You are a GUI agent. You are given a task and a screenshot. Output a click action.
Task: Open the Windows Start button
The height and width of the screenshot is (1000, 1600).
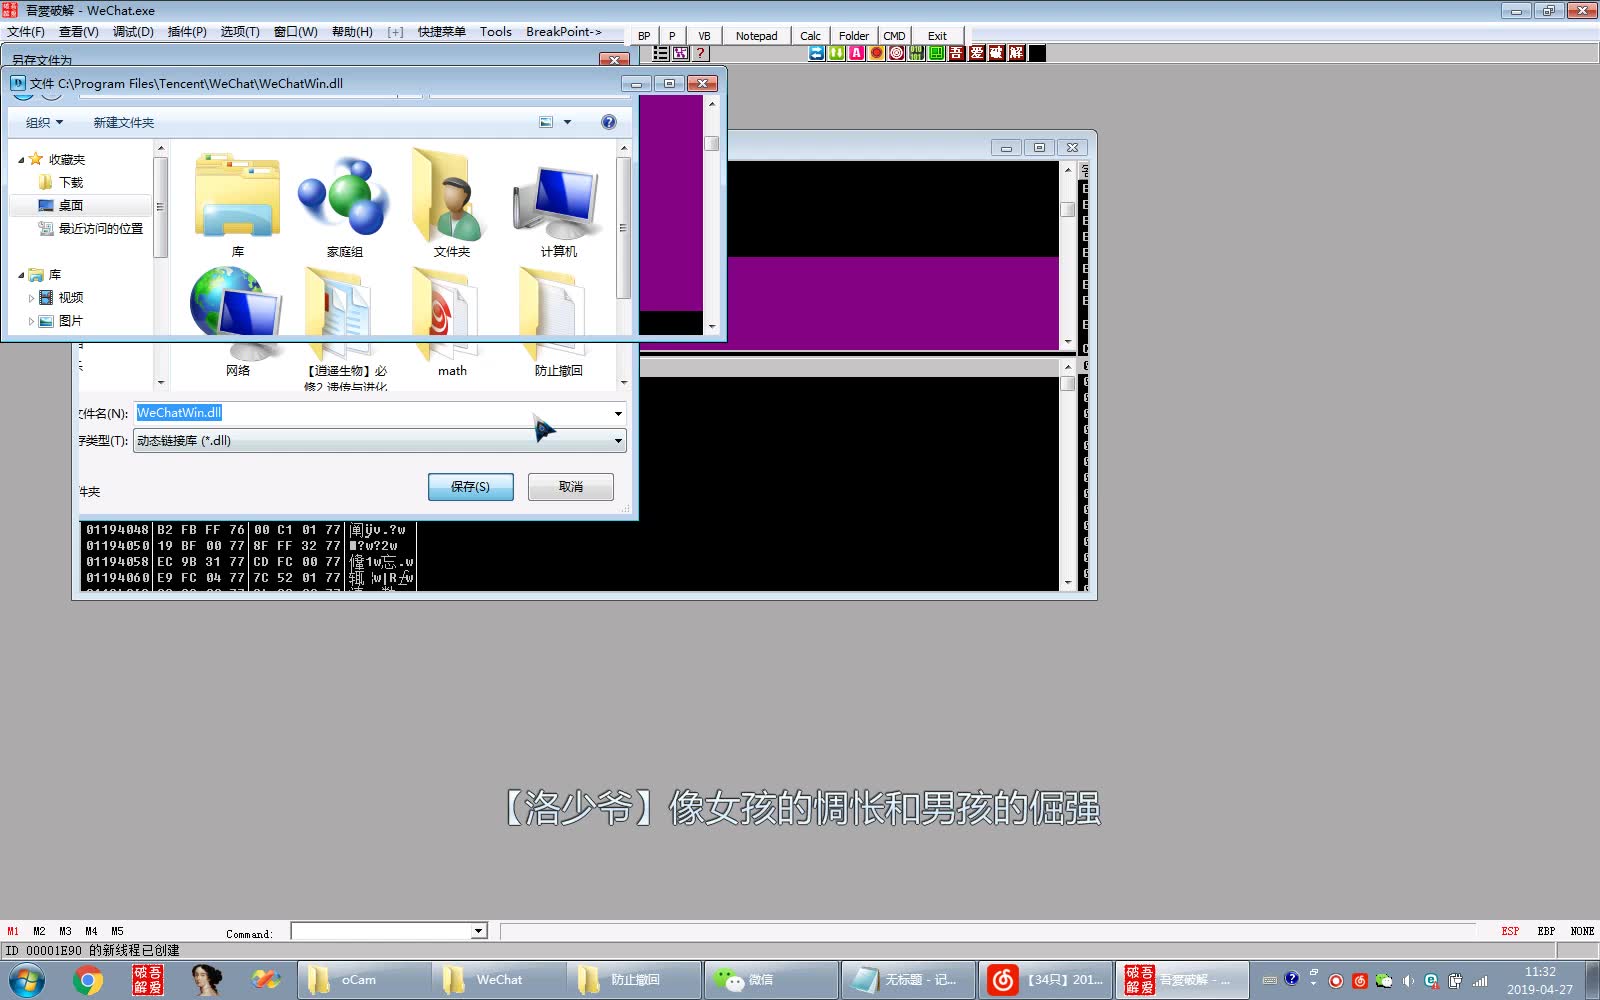[x=26, y=980]
